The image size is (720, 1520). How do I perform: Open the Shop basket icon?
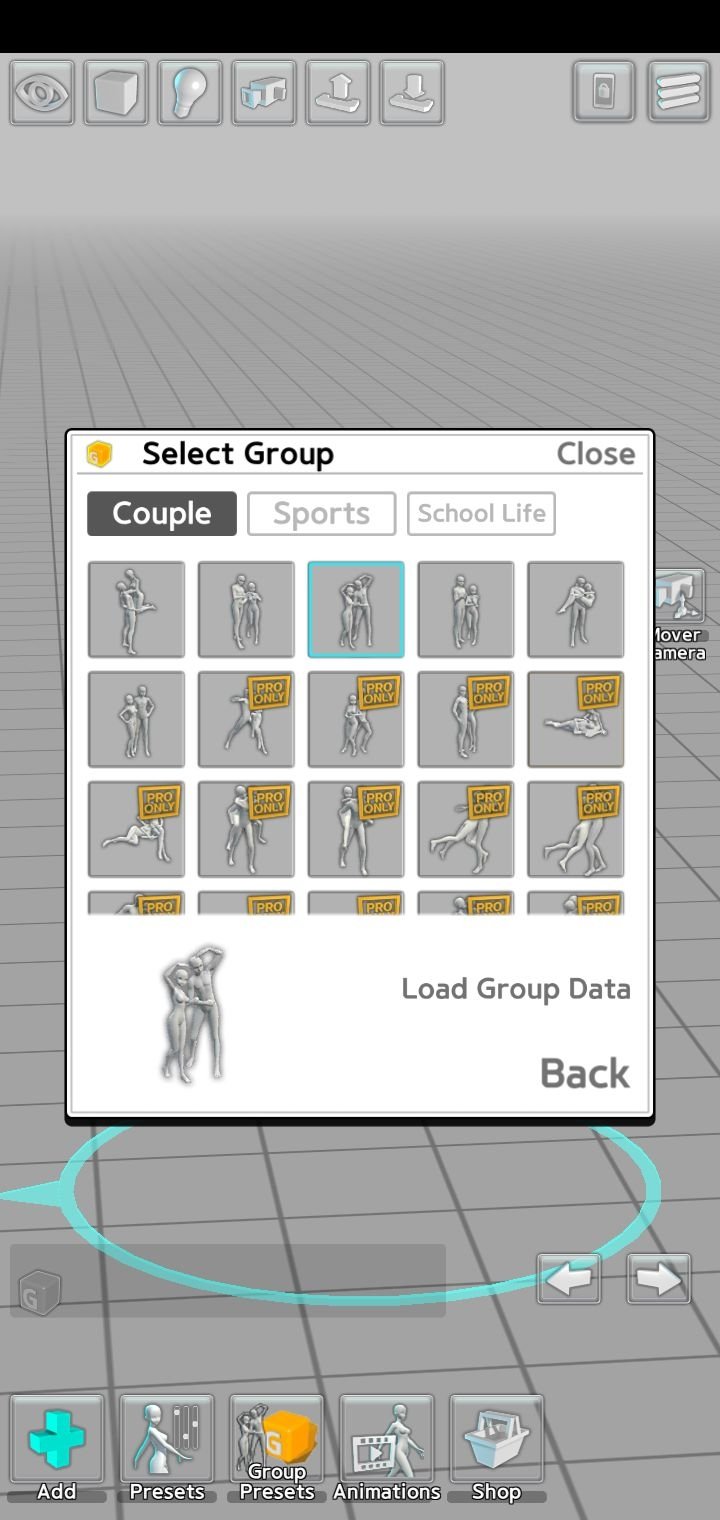(x=497, y=1448)
